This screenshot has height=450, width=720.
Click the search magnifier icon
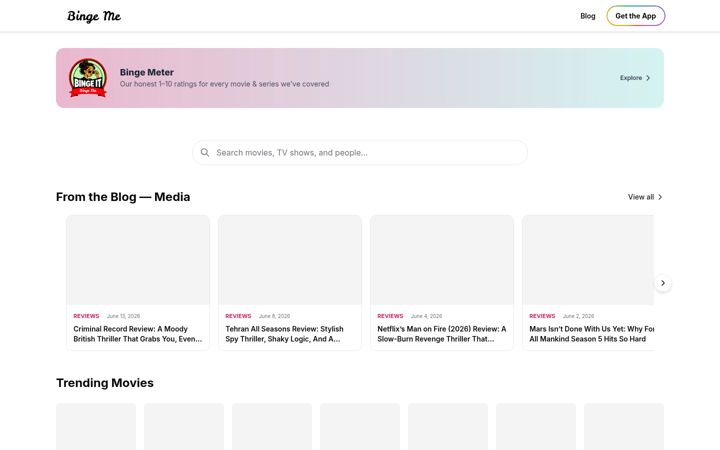tap(205, 152)
